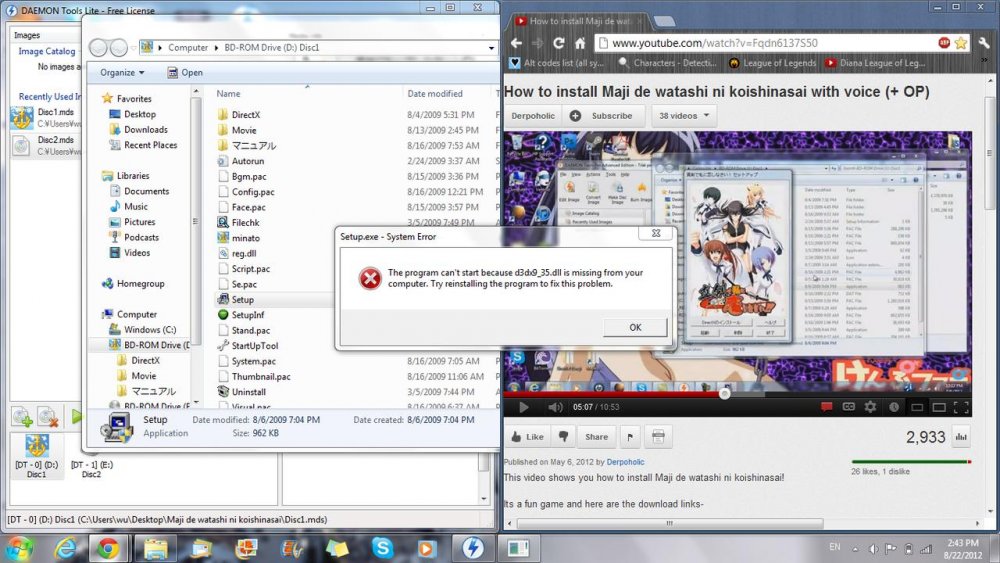Screen dimensions: 1000x563
Task: Expand the 38 videos dropdown
Action: tap(678, 115)
